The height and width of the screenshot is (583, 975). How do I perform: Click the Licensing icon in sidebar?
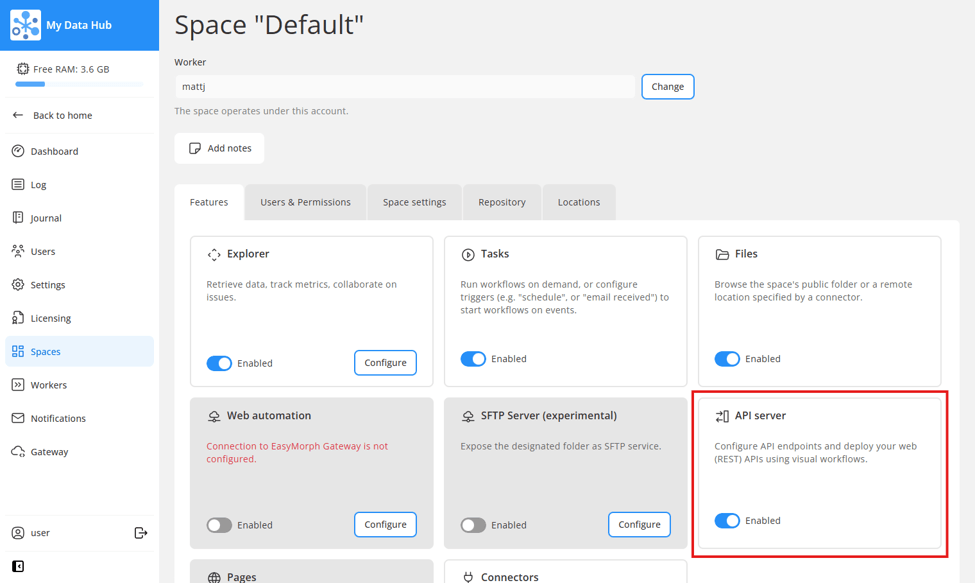pyautogui.click(x=18, y=318)
